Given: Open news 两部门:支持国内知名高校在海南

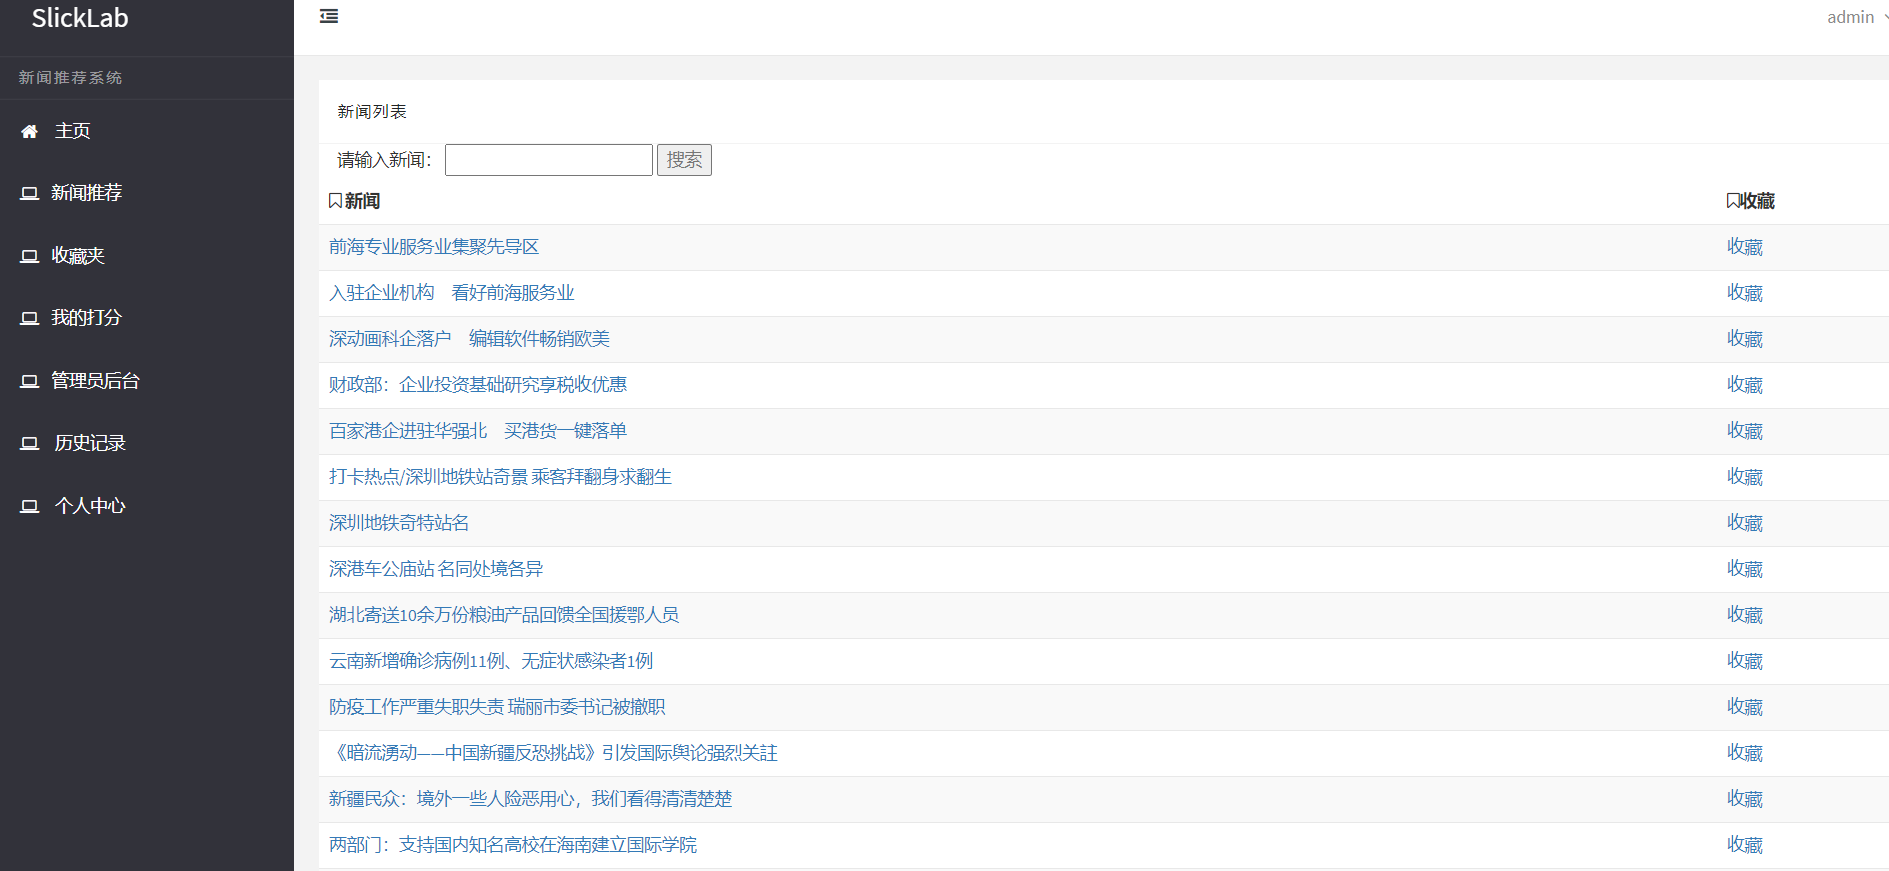Looking at the screenshot, I should tap(513, 845).
